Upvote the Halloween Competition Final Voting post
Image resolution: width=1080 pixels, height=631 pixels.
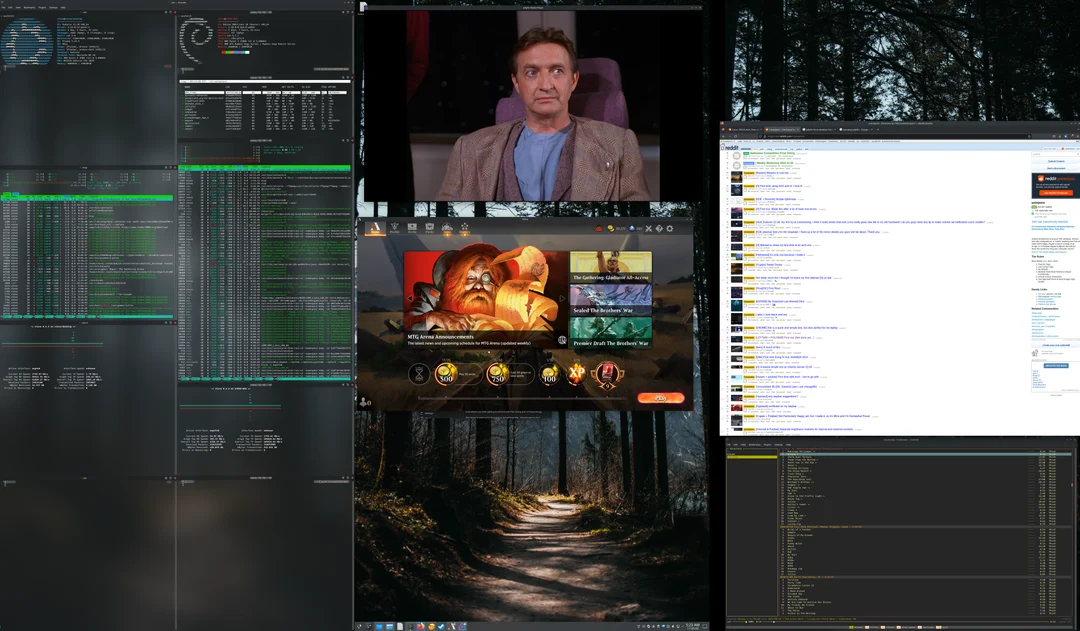pyautogui.click(x=727, y=153)
